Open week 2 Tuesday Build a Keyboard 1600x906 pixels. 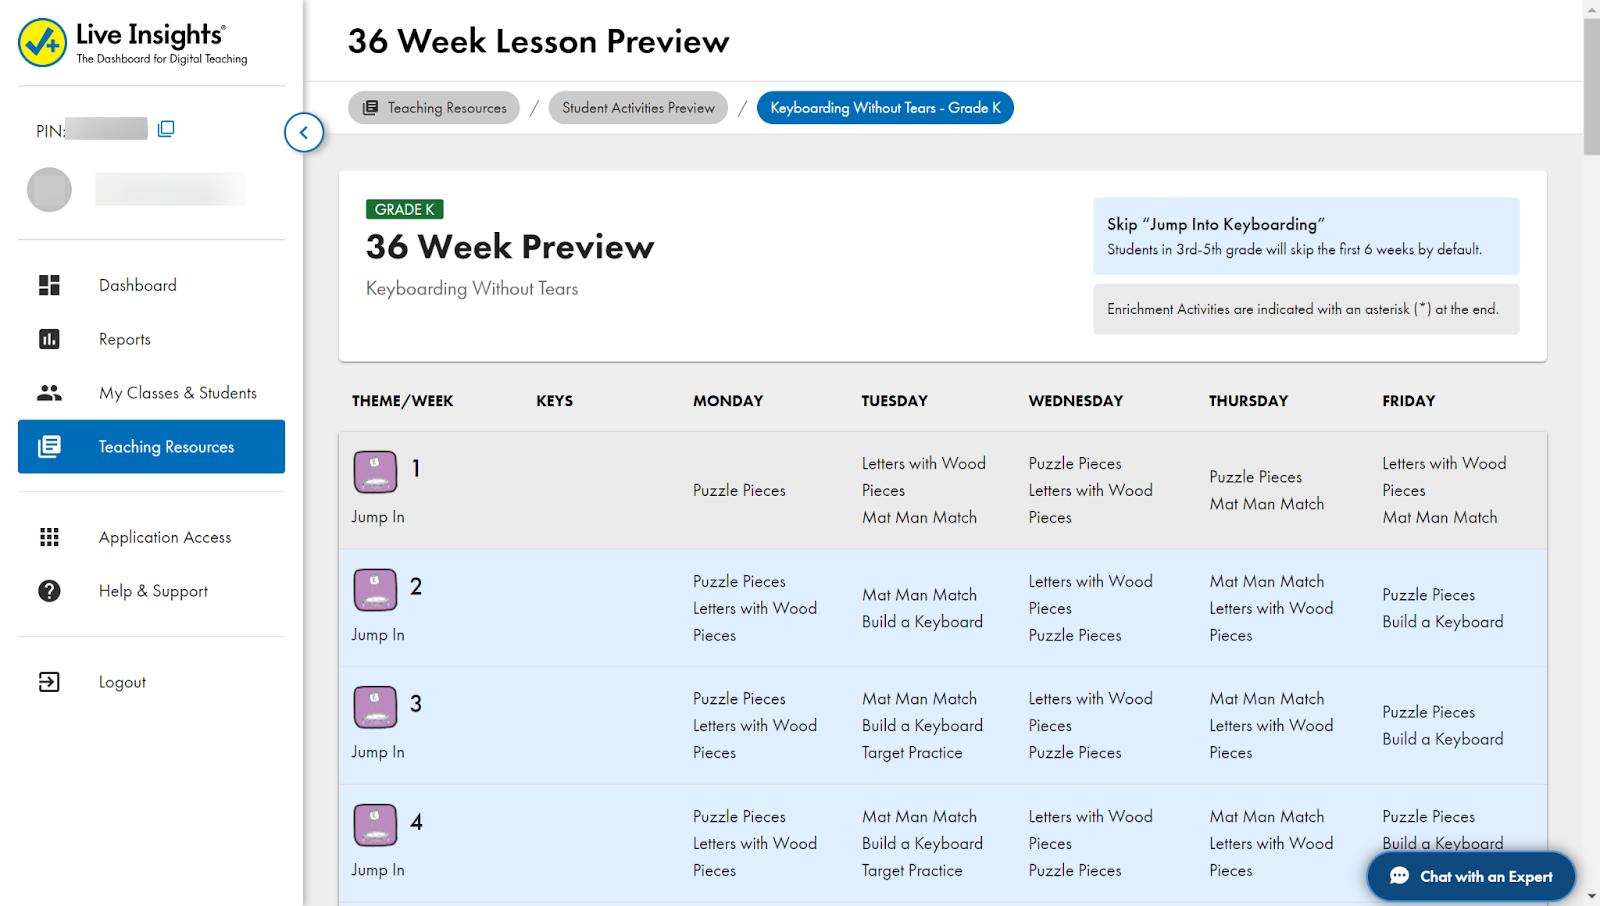click(922, 622)
